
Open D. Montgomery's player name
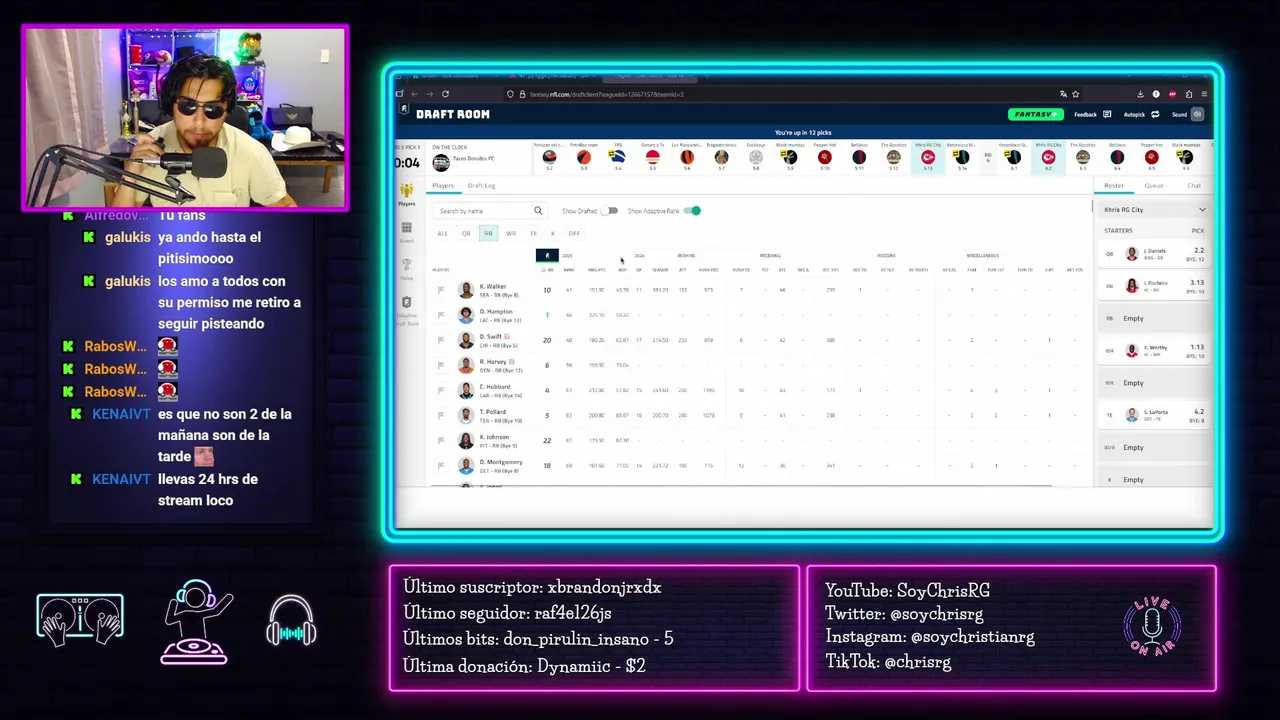(x=501, y=462)
